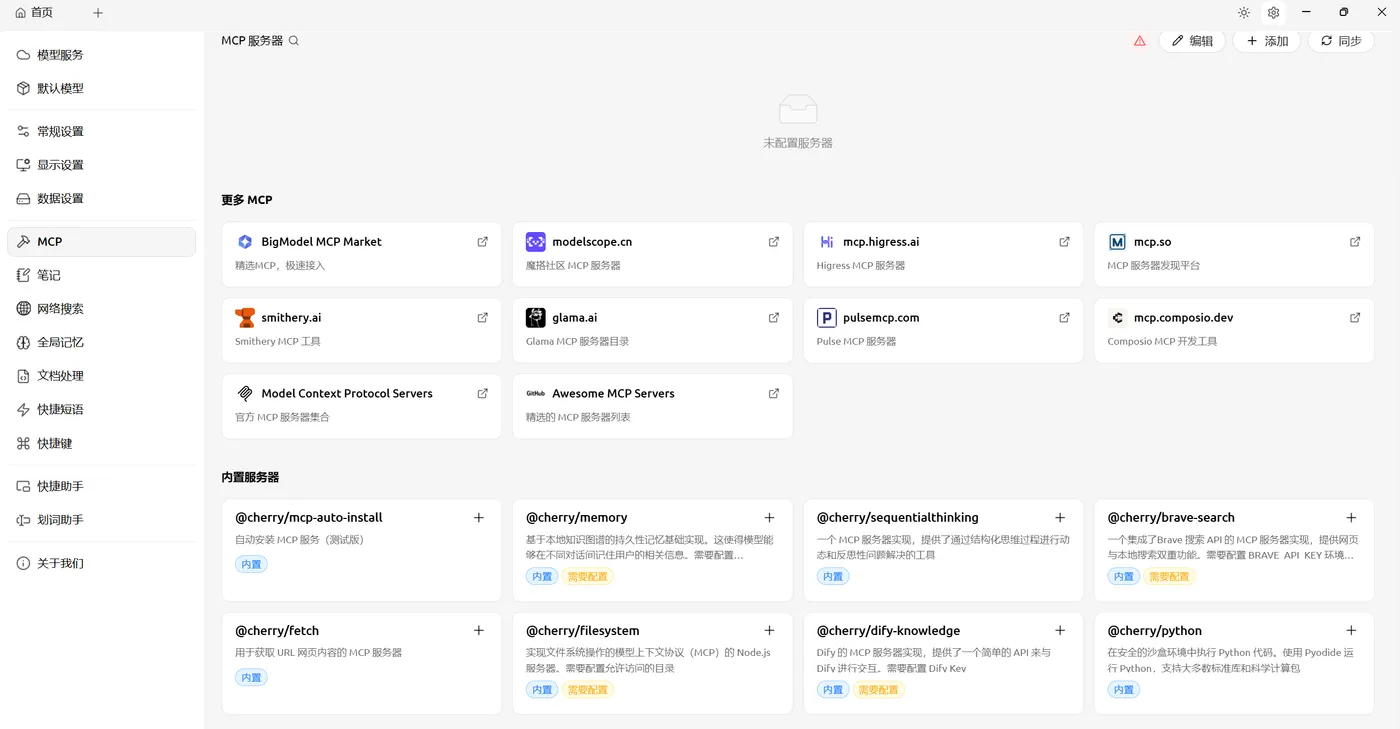Go to 显示设置 in sidebar

60,165
